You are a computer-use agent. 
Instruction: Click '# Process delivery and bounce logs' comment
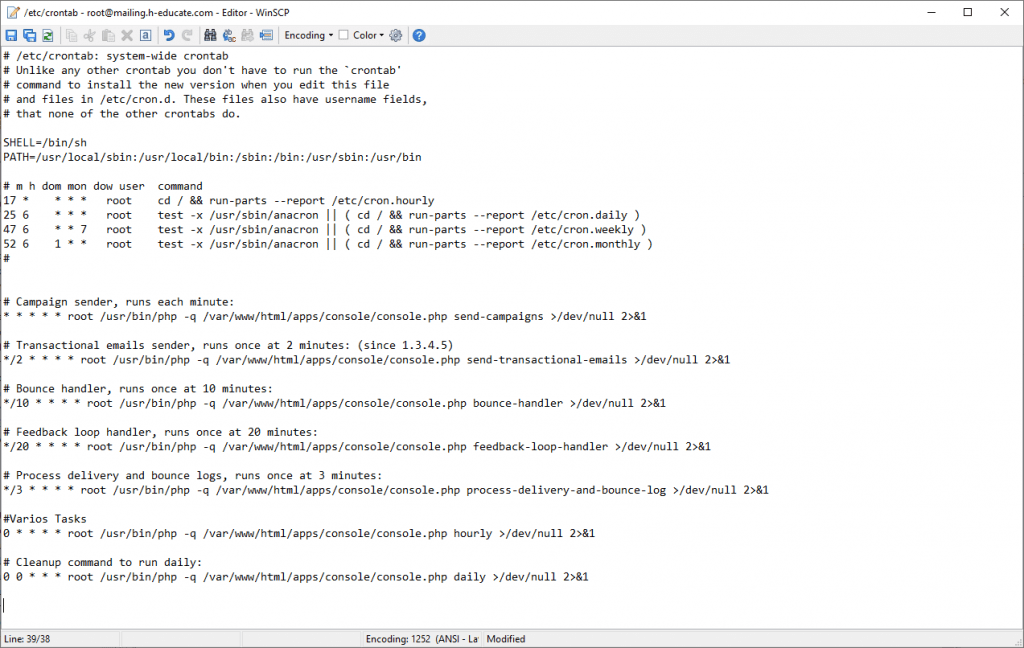point(193,476)
